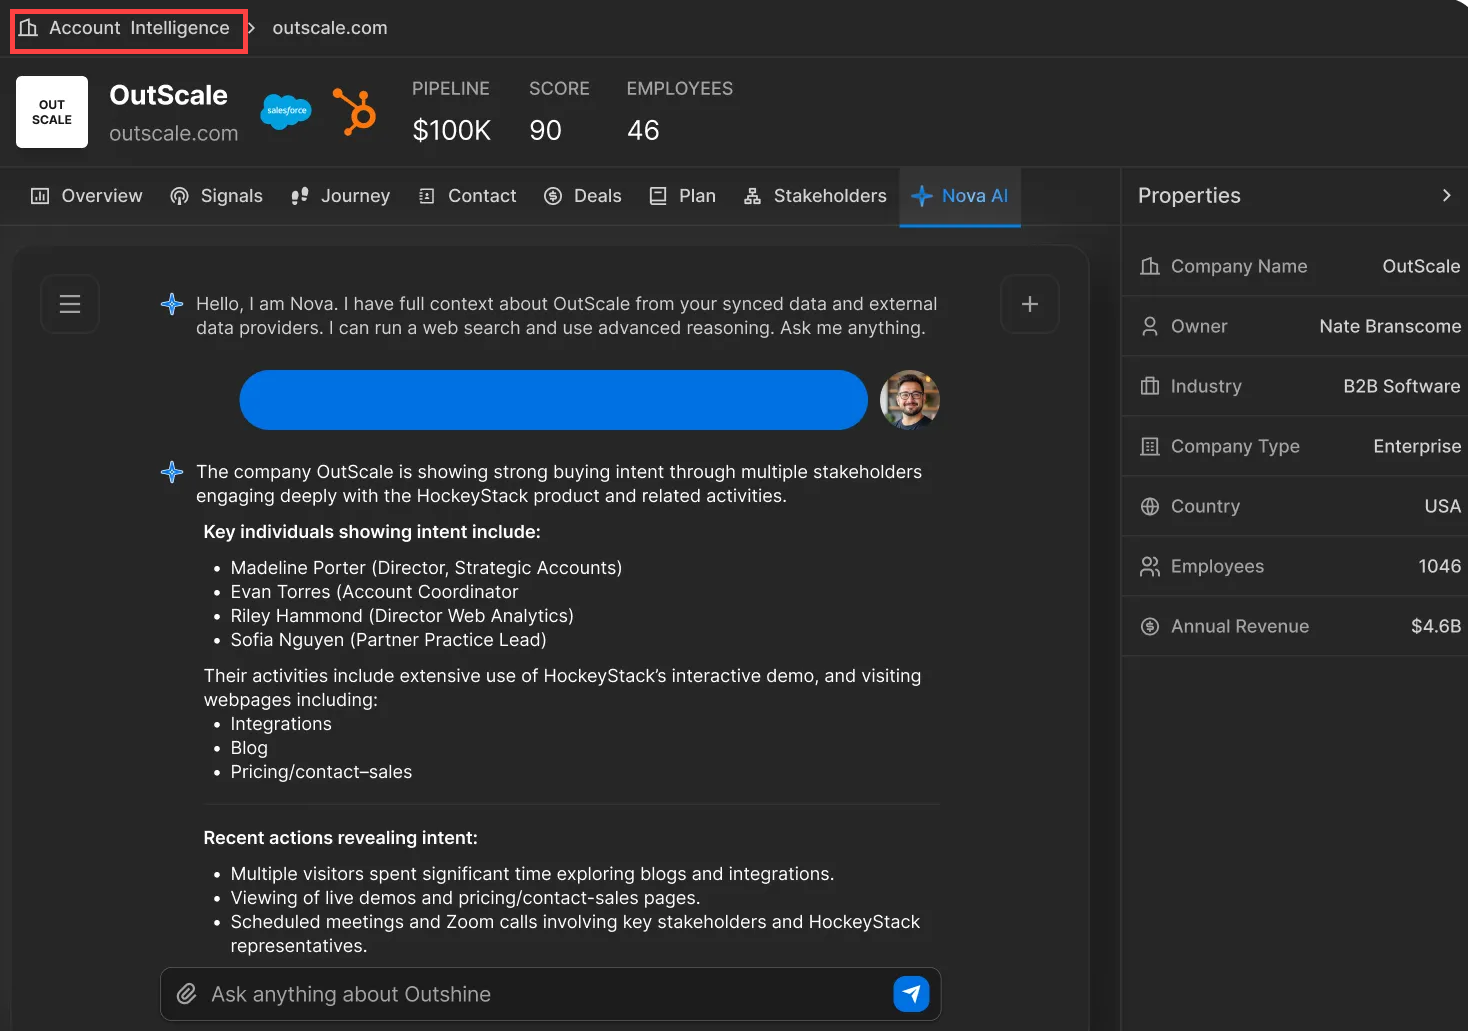Viewport: 1468px width, 1031px height.
Task: Click the Company Name value OutScale
Action: tap(1421, 266)
